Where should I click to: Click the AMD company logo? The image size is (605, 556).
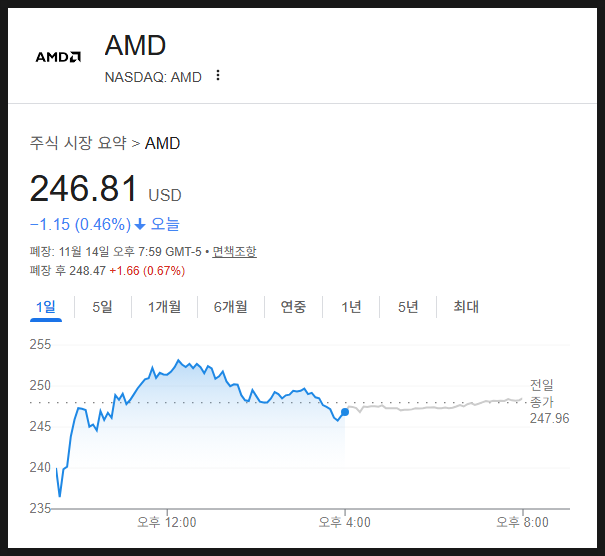point(58,57)
